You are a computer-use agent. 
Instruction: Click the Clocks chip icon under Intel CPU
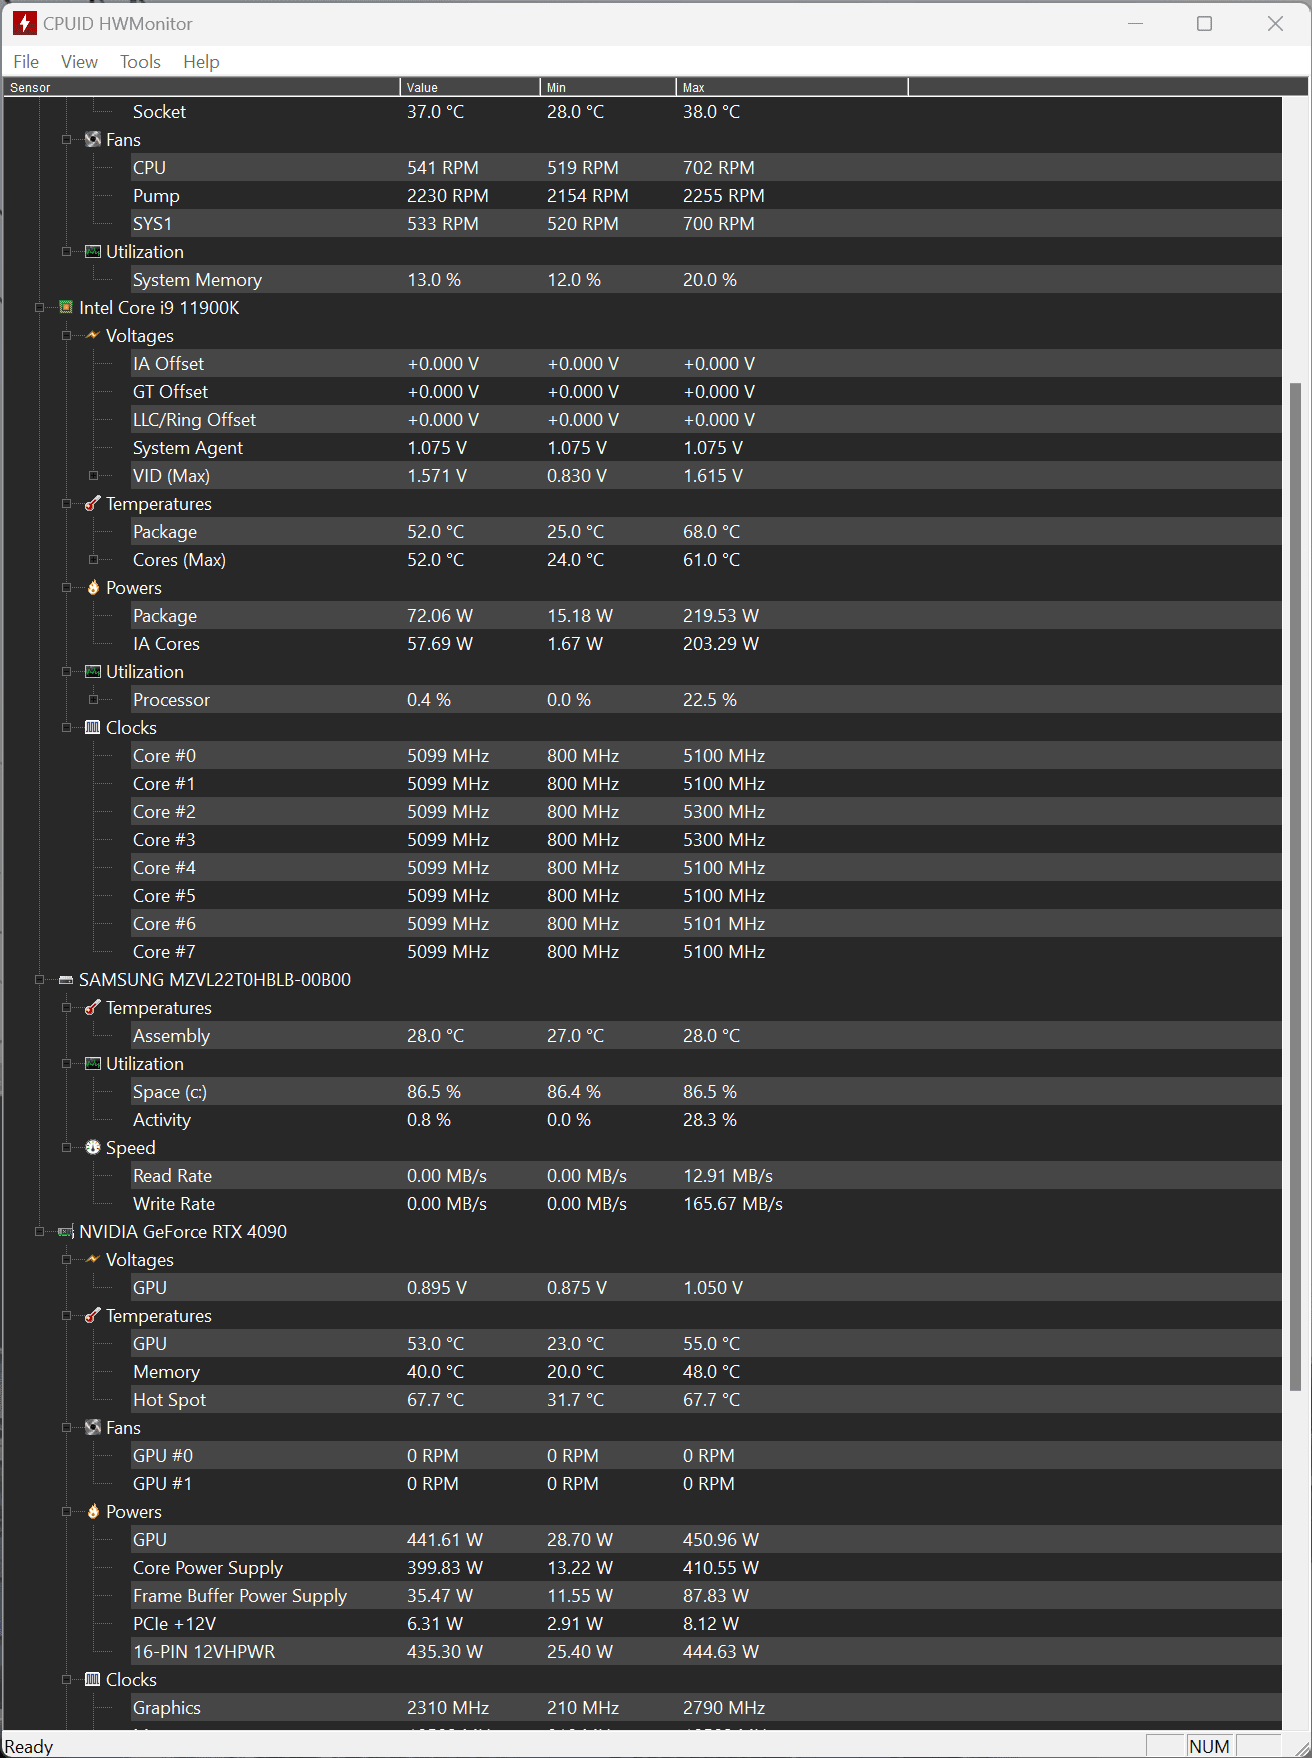pyautogui.click(x=93, y=728)
